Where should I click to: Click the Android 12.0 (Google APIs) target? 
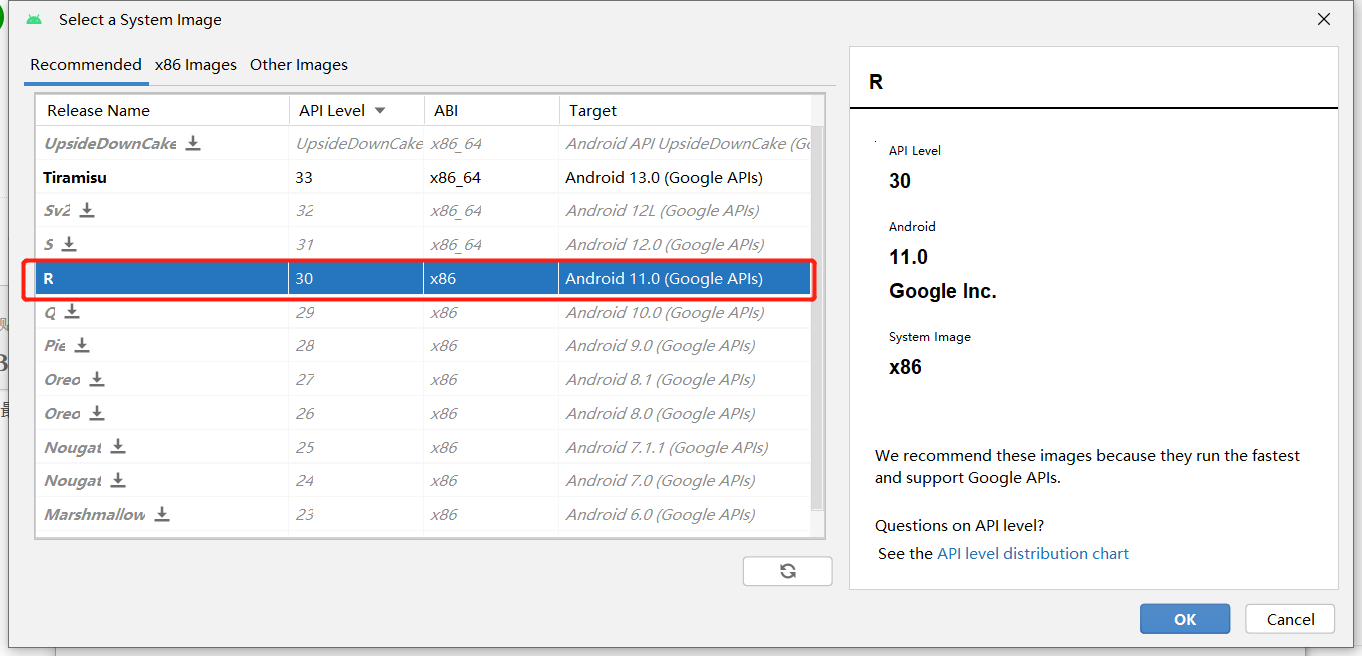[664, 244]
